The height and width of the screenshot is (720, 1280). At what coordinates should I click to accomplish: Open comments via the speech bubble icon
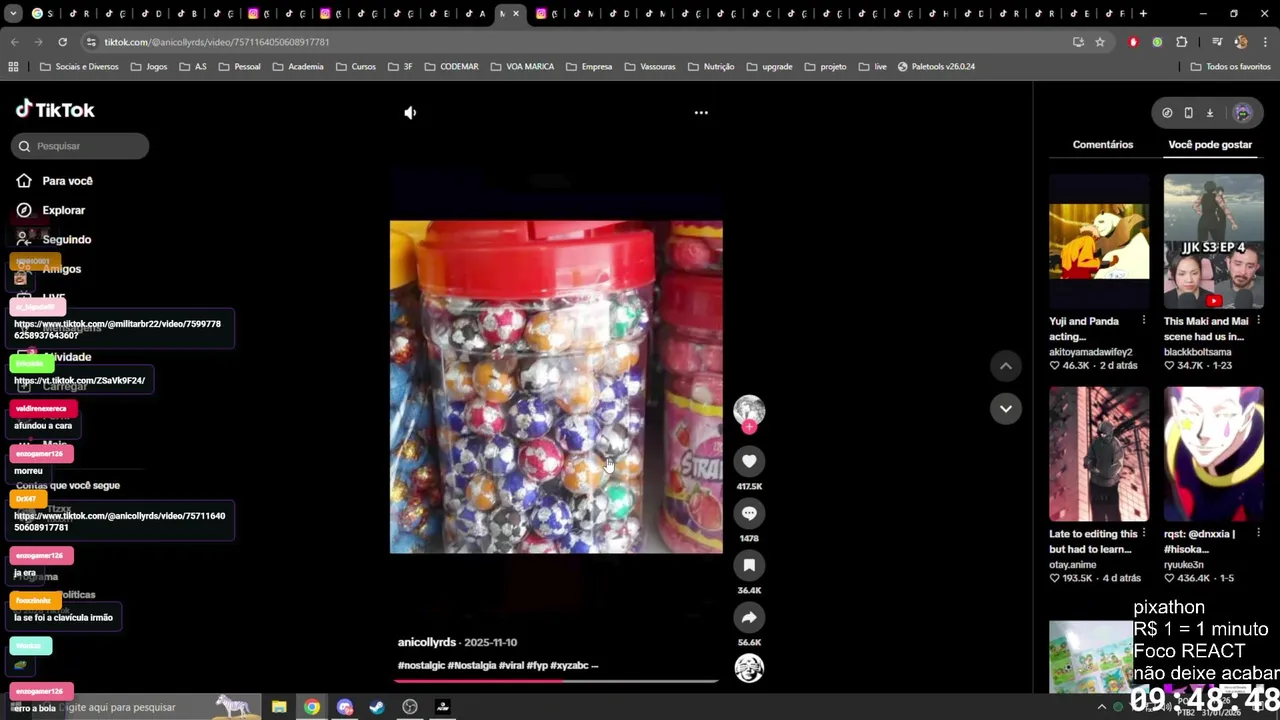[749, 513]
